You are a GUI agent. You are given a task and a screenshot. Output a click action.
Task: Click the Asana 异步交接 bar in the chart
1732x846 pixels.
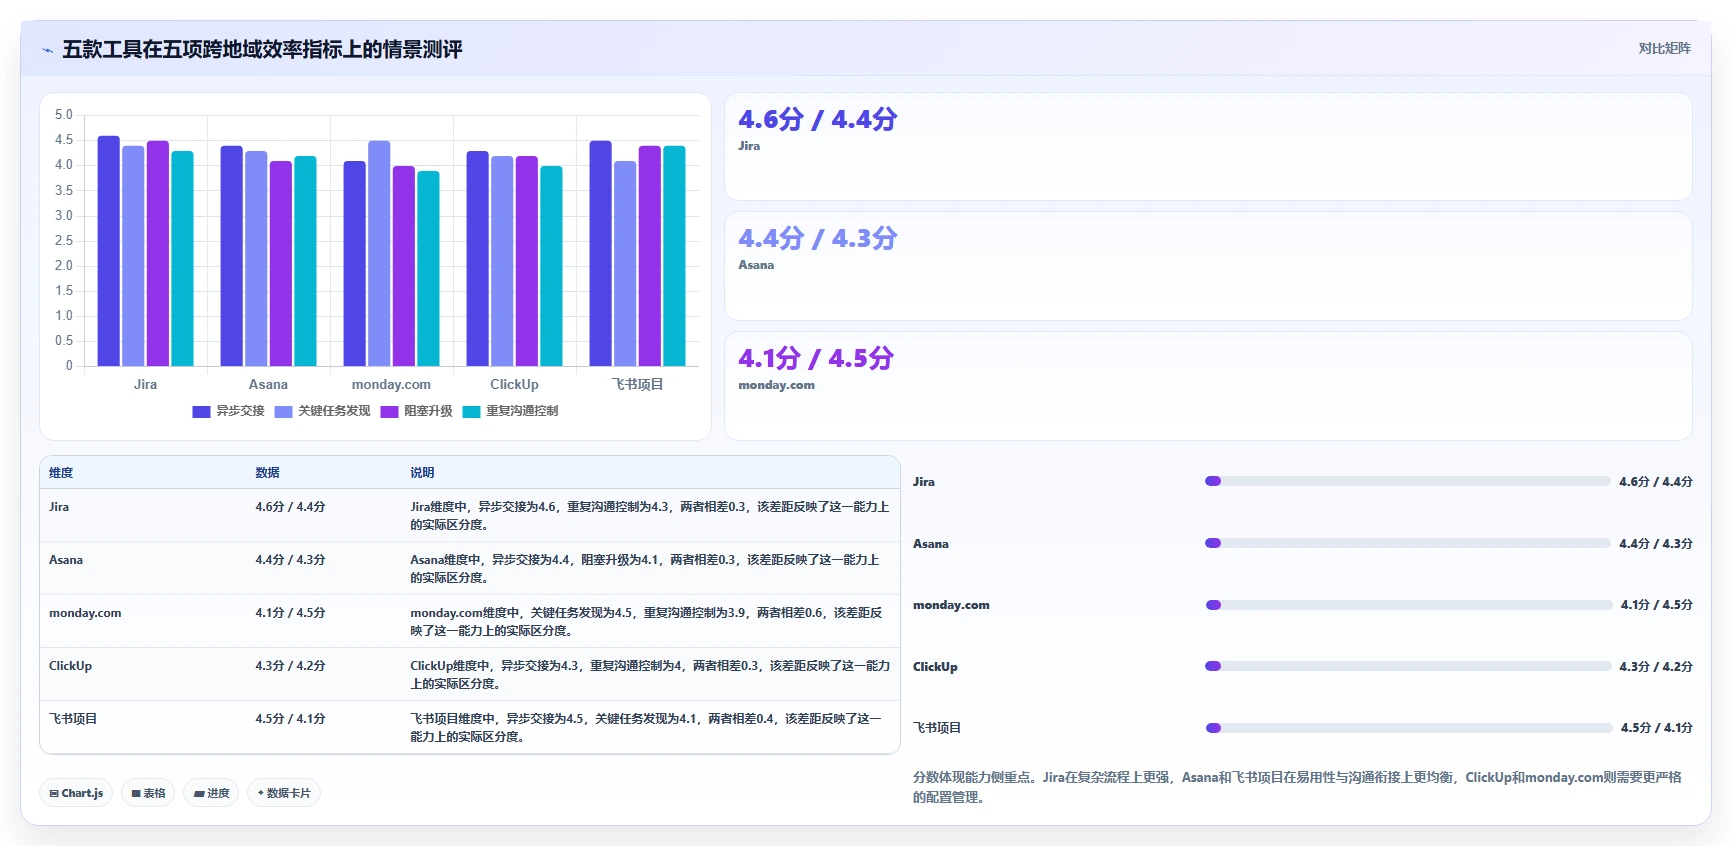click(x=231, y=256)
